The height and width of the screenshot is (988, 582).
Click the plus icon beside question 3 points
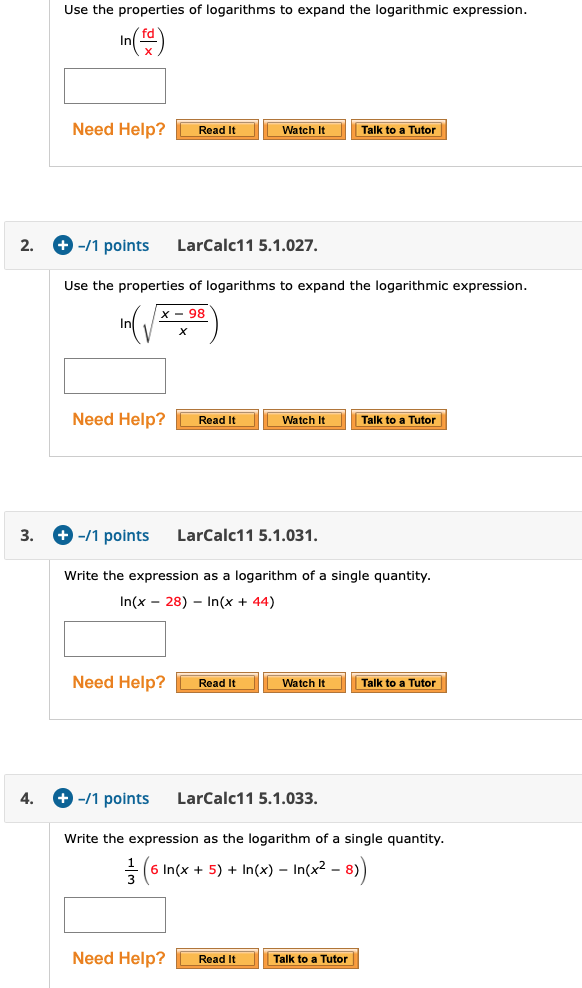[62, 535]
